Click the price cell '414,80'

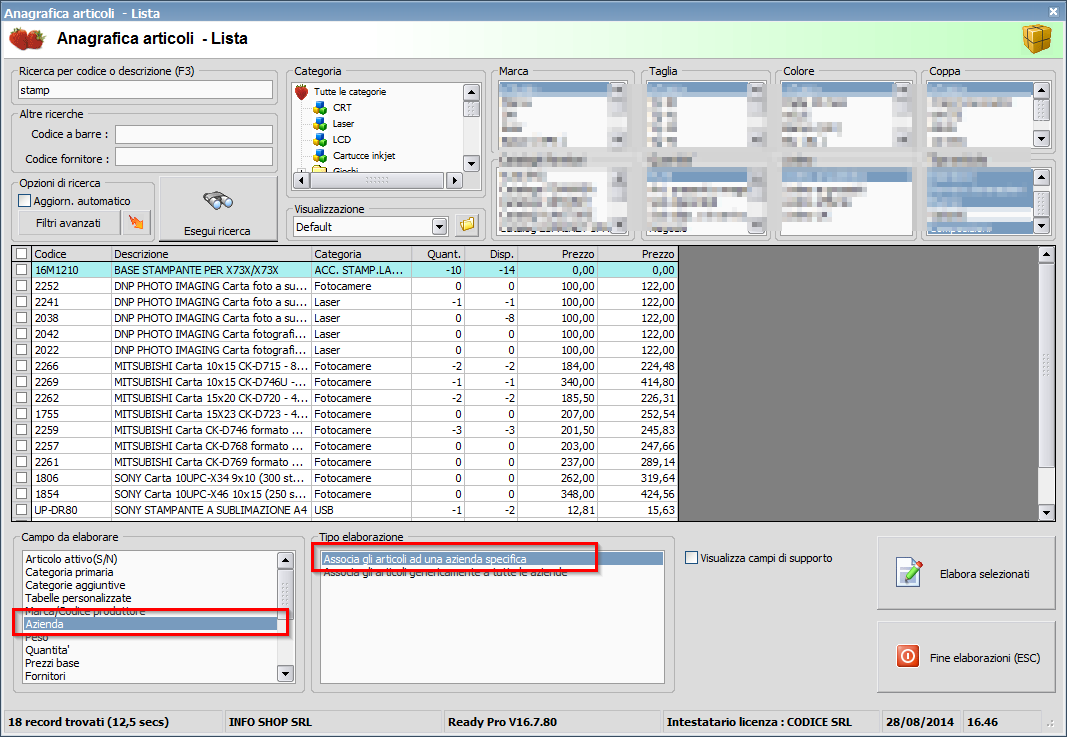[638, 382]
